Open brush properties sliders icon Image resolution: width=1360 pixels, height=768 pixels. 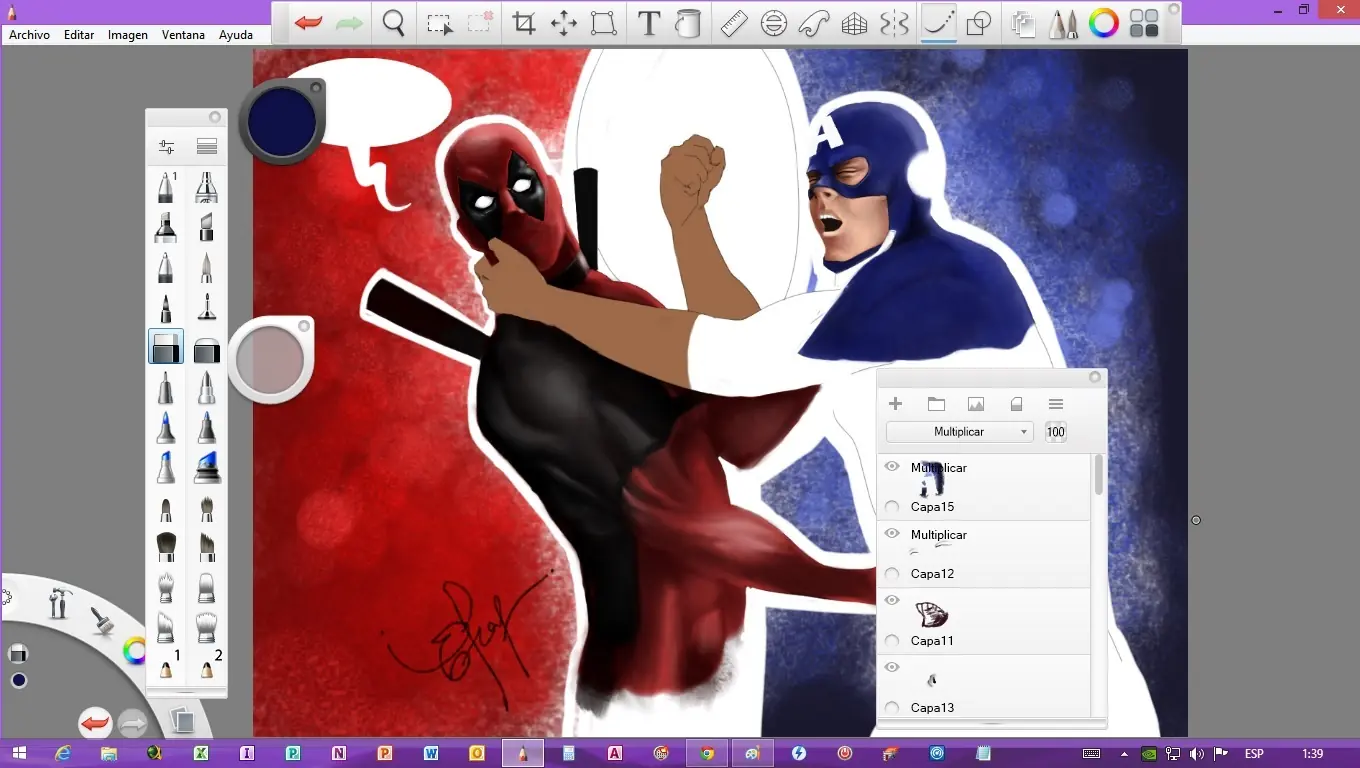[166, 147]
